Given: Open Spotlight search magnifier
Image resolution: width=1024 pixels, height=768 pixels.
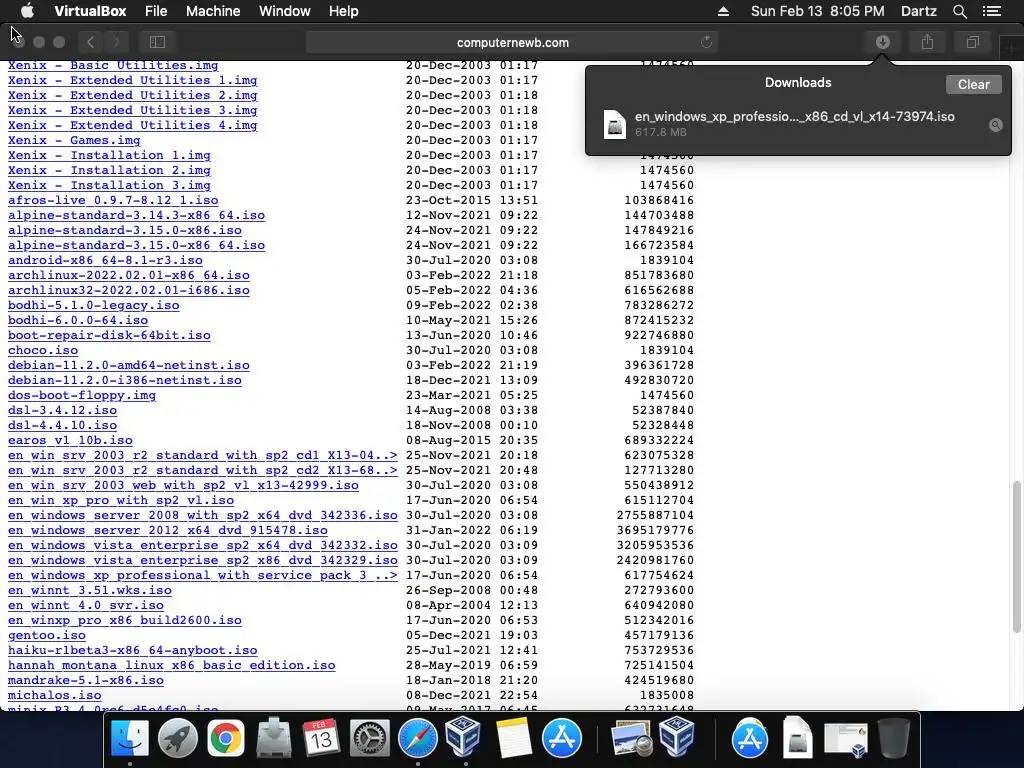Looking at the screenshot, I should coord(959,11).
